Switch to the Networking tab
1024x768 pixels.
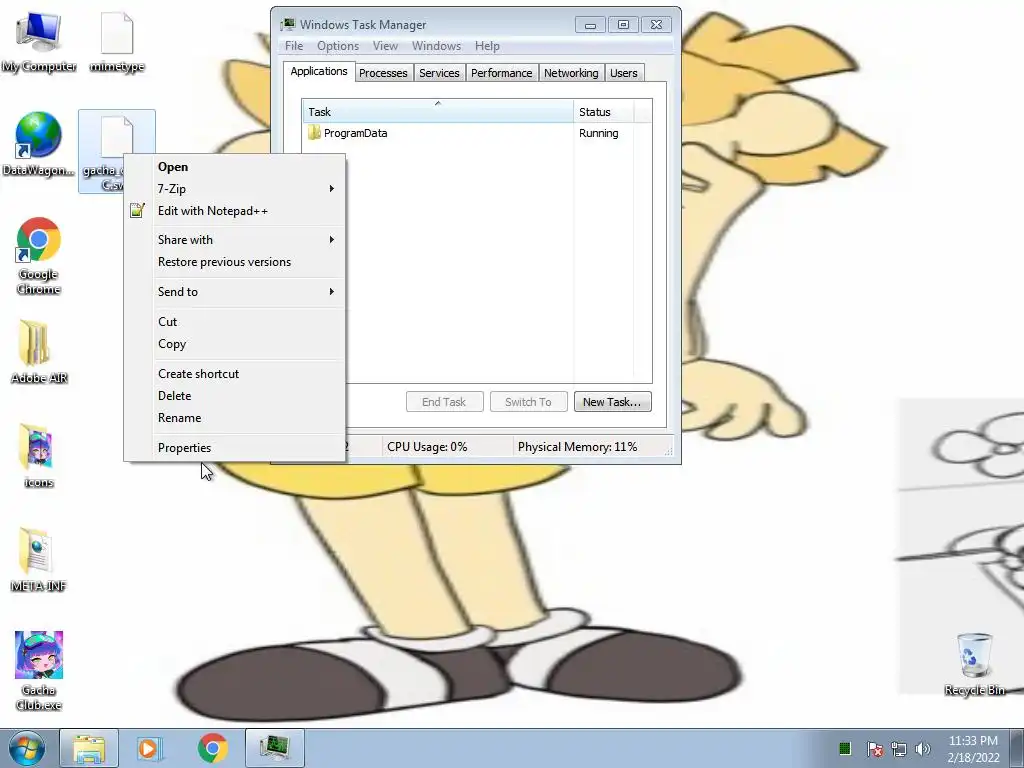tap(571, 72)
